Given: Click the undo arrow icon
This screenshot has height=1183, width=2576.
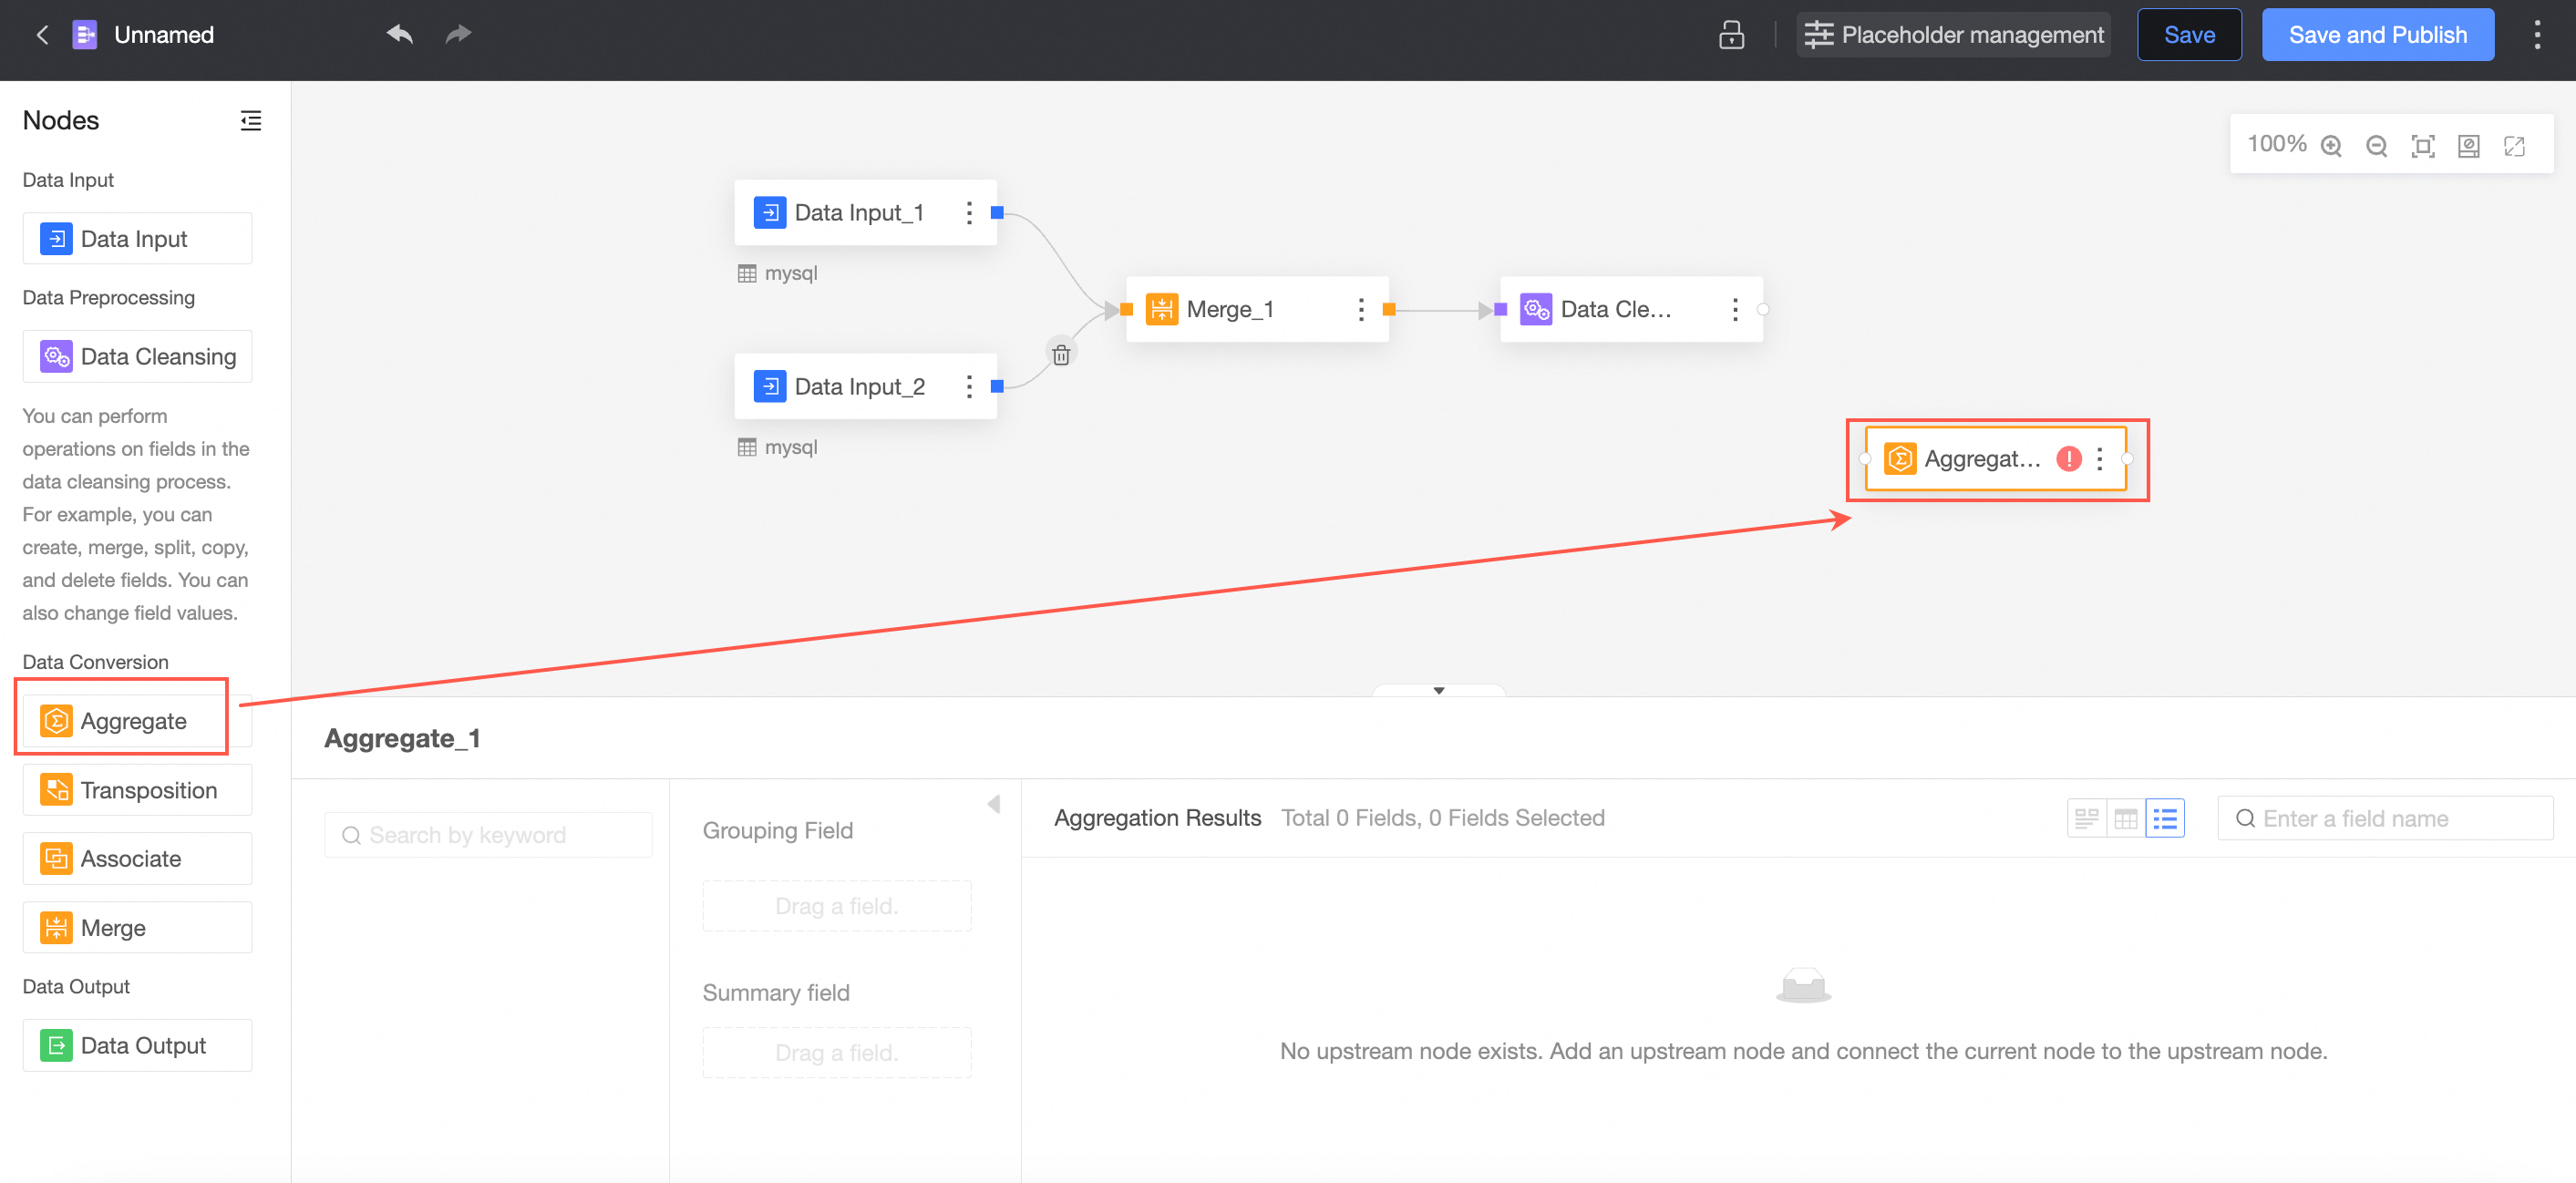Looking at the screenshot, I should click(x=399, y=35).
